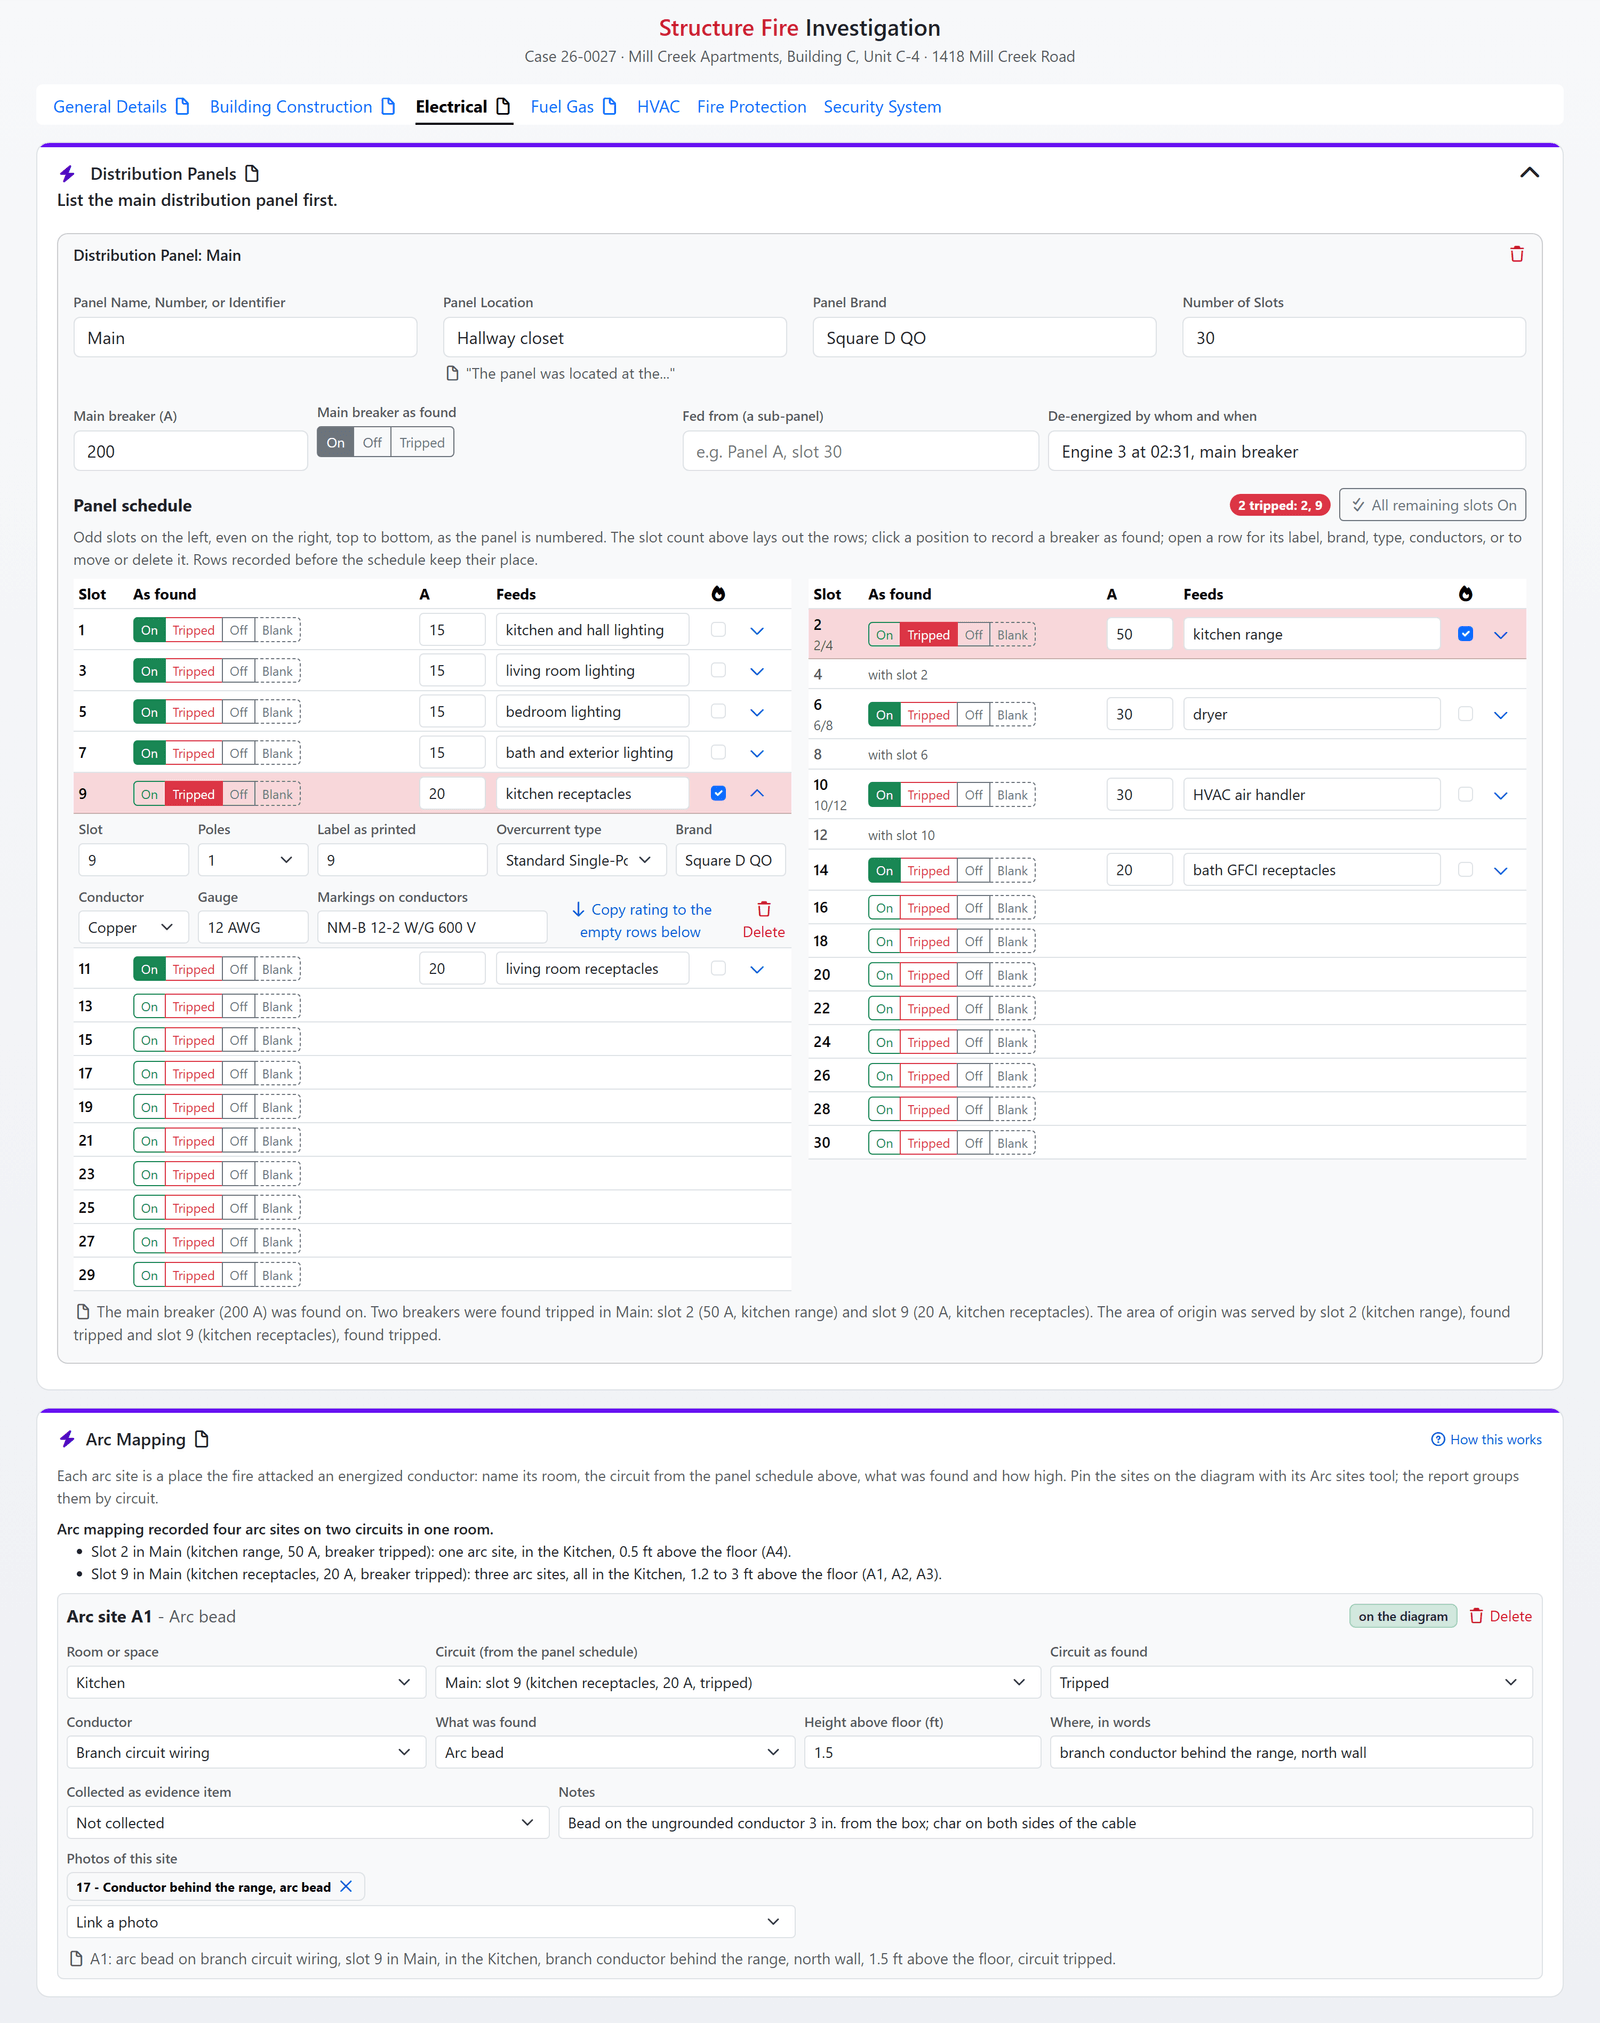Viewport: 1600px width, 2023px height.
Task: Click the note icon next to Distribution Panels heading
Action: [252, 174]
